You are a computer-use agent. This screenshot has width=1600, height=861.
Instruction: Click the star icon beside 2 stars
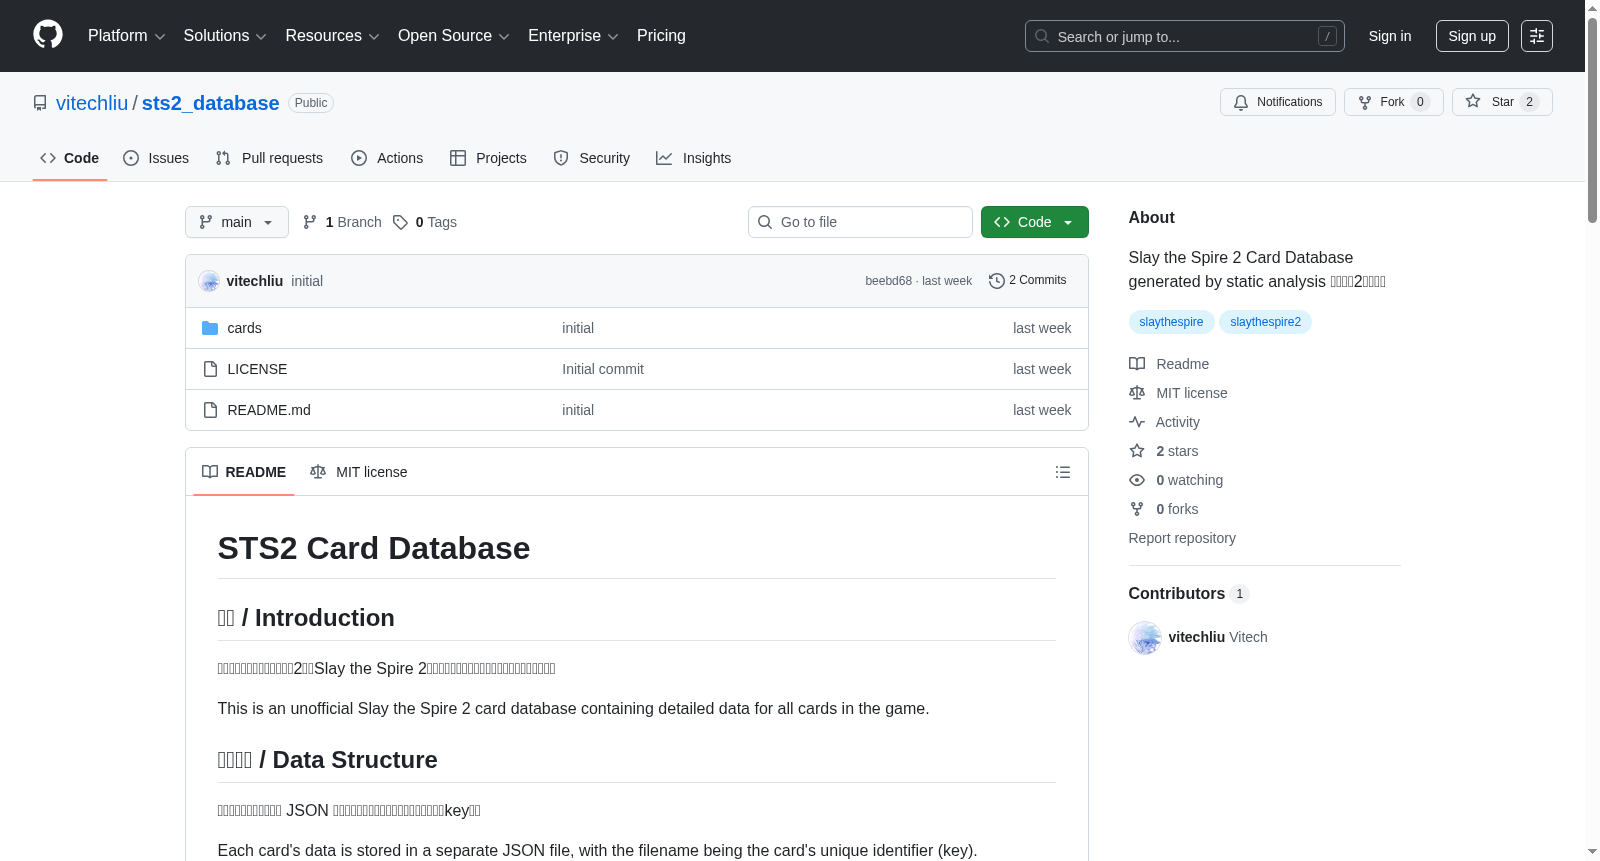tap(1137, 451)
